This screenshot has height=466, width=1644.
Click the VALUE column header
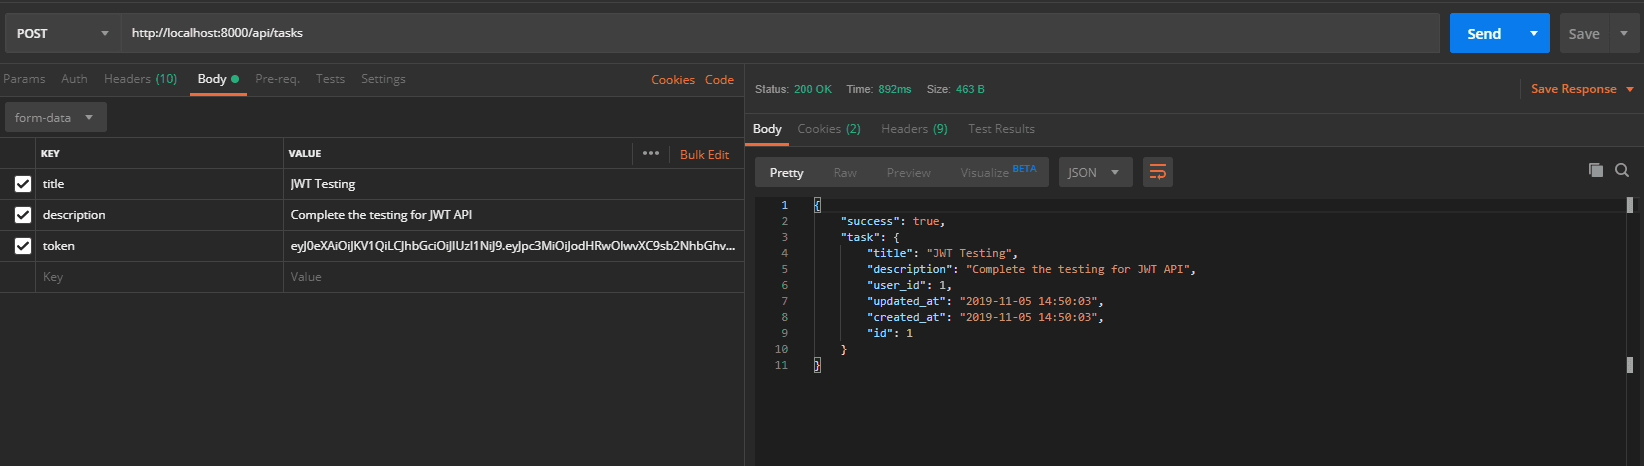pyautogui.click(x=305, y=153)
